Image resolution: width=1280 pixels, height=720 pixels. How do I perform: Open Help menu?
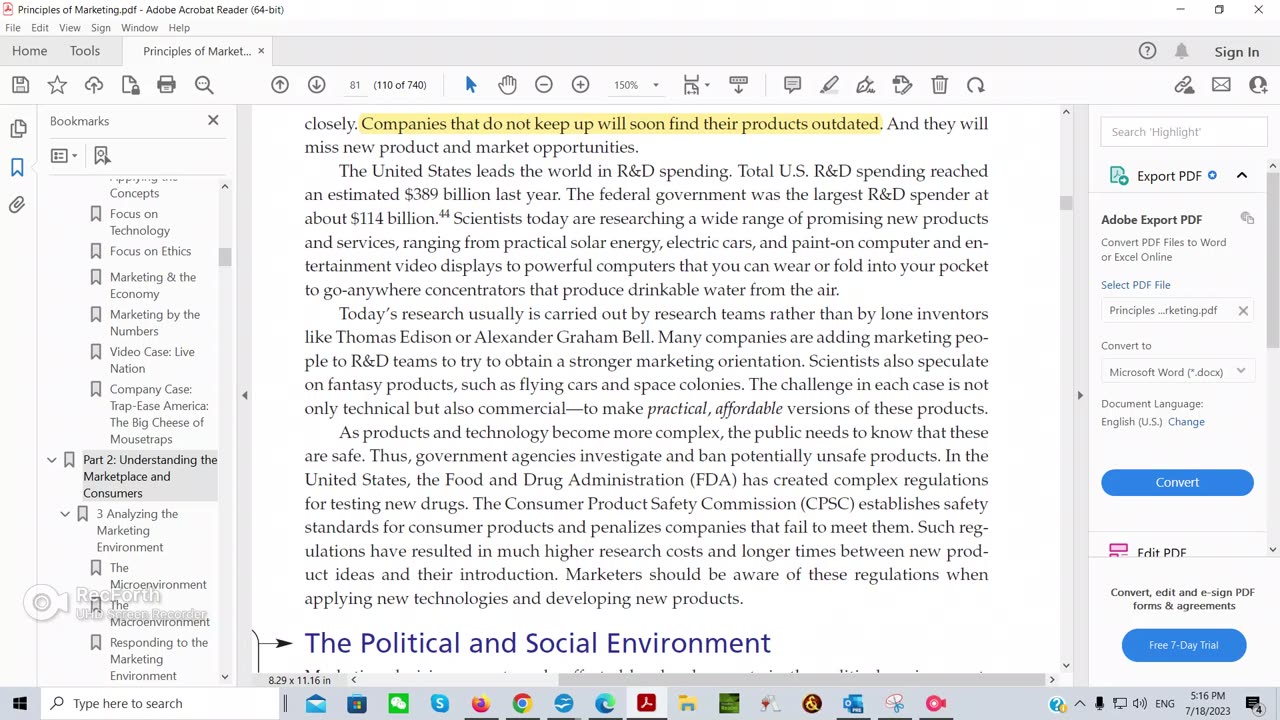179,28
